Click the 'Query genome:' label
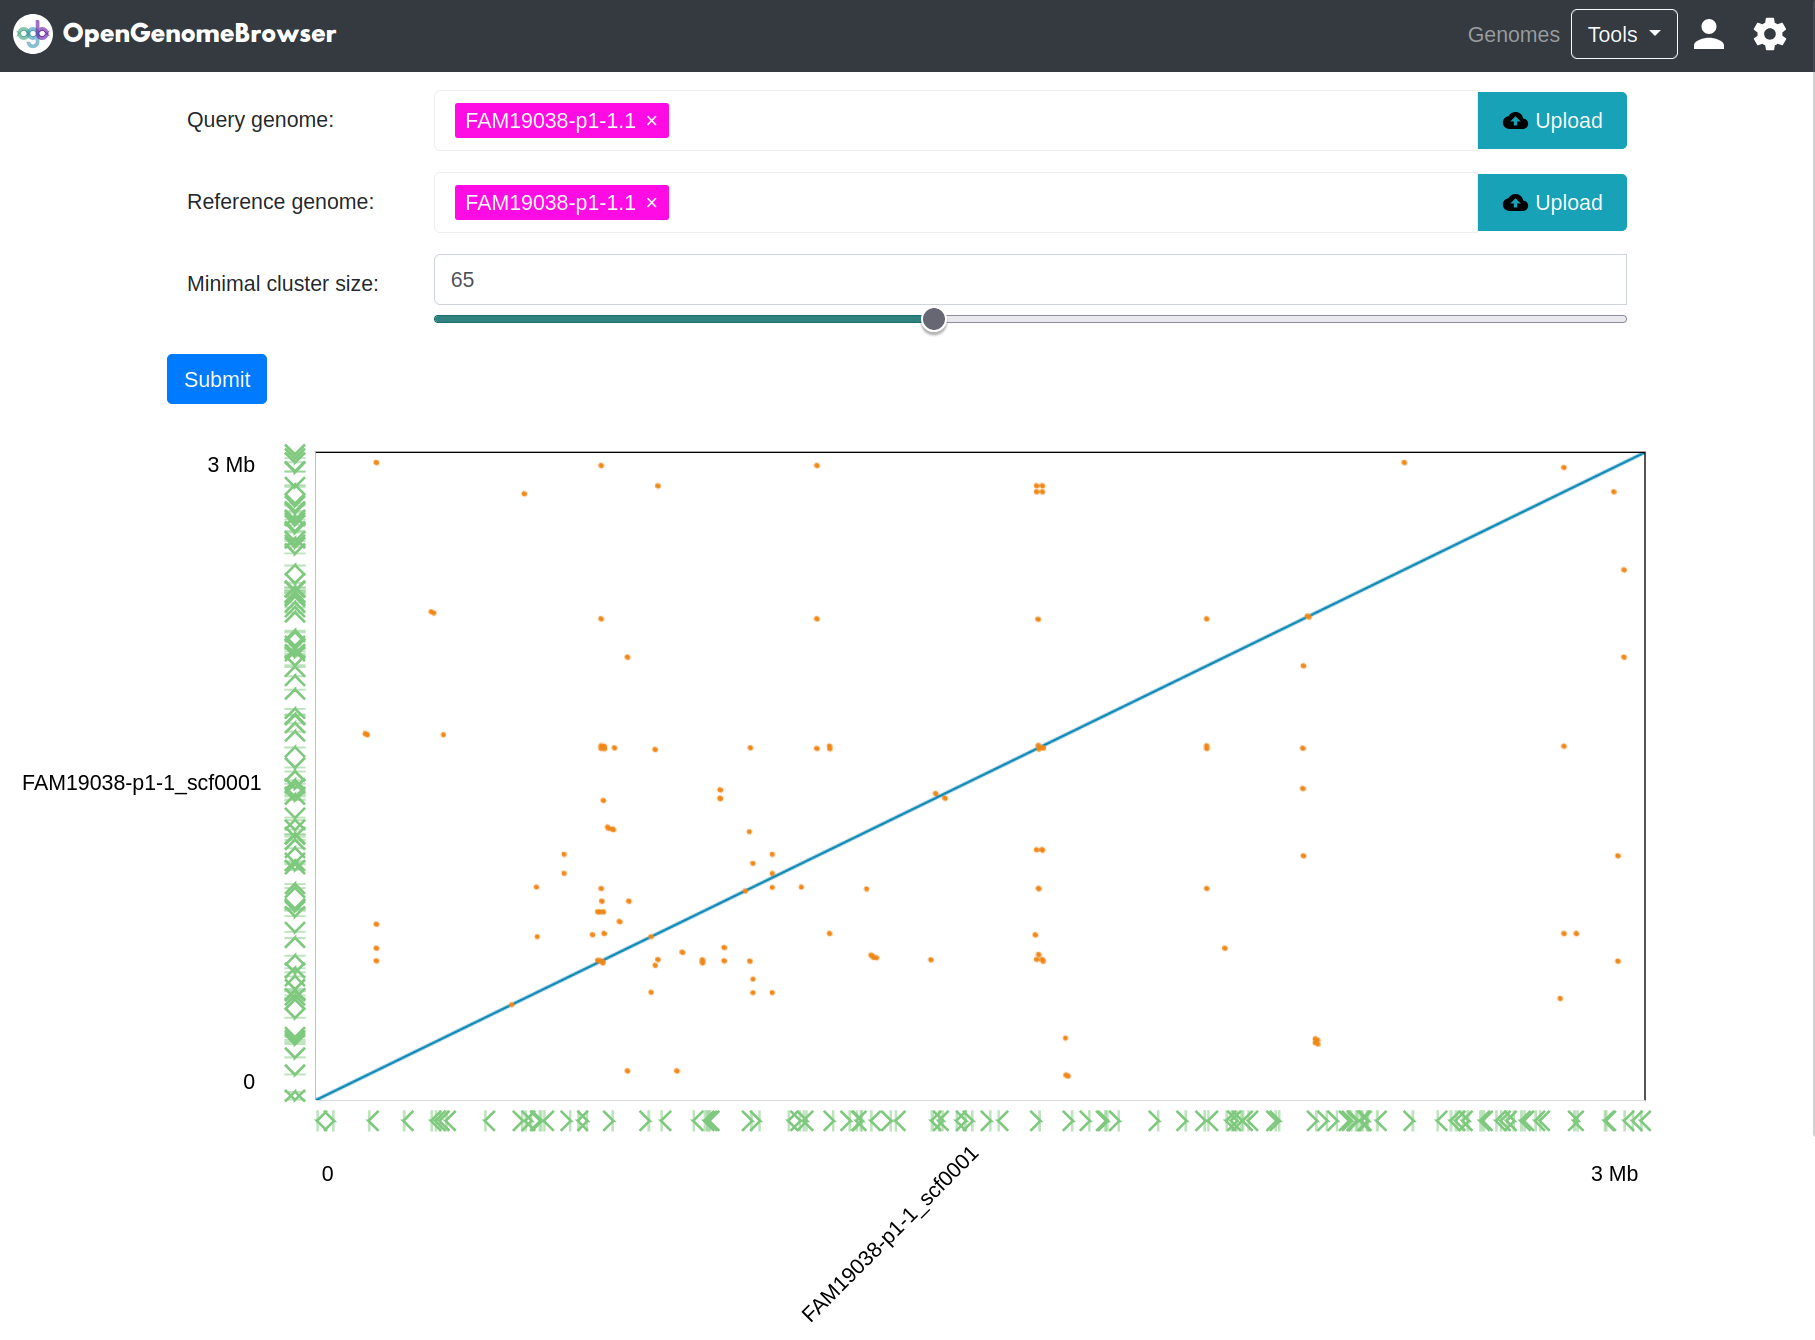 pos(261,120)
